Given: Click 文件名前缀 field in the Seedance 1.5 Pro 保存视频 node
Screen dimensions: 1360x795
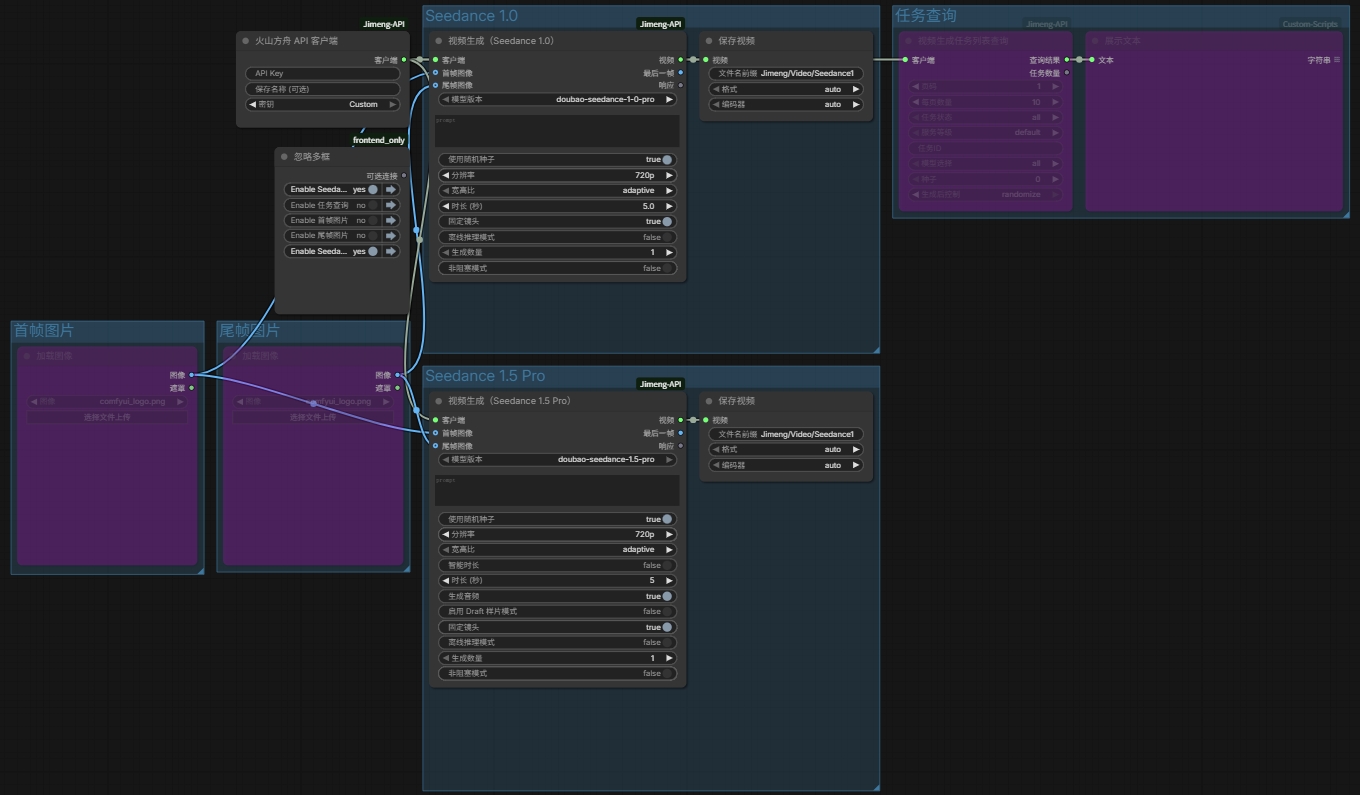Looking at the screenshot, I should pos(786,434).
